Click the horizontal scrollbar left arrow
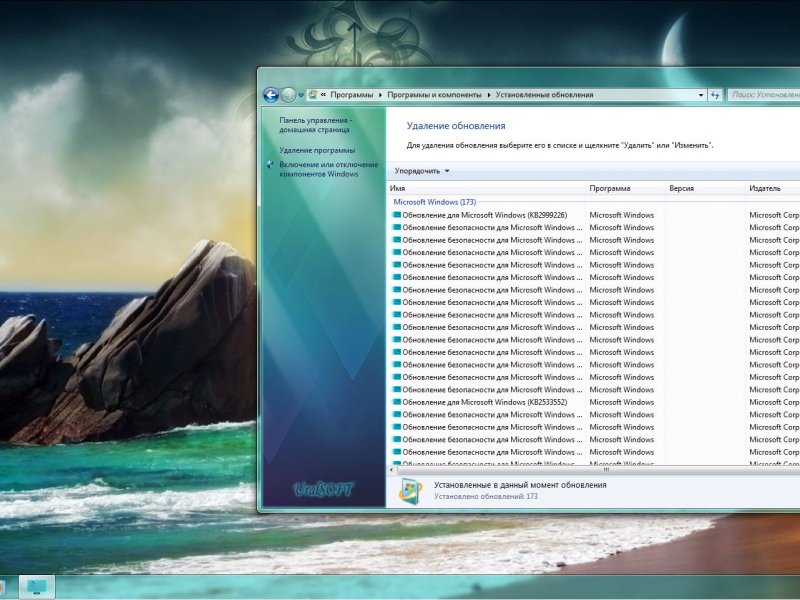The height and width of the screenshot is (600, 800). 392,469
